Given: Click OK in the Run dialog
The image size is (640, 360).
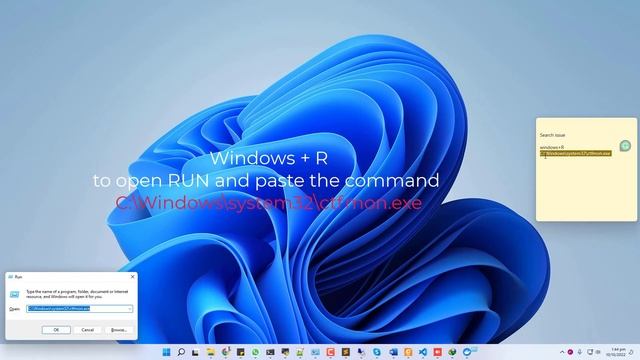Looking at the screenshot, I should 56,330.
